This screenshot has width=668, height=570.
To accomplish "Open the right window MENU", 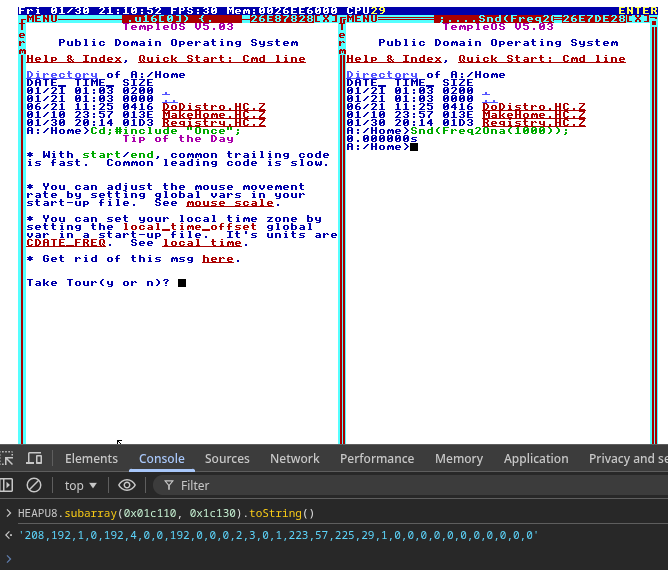I will coord(362,18).
